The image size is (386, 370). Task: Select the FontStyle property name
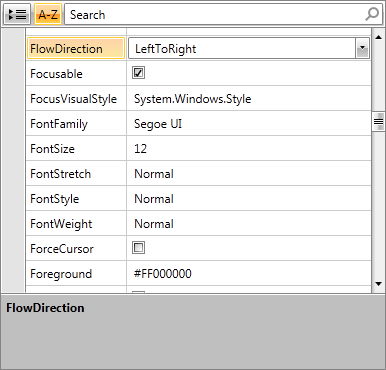(x=55, y=199)
